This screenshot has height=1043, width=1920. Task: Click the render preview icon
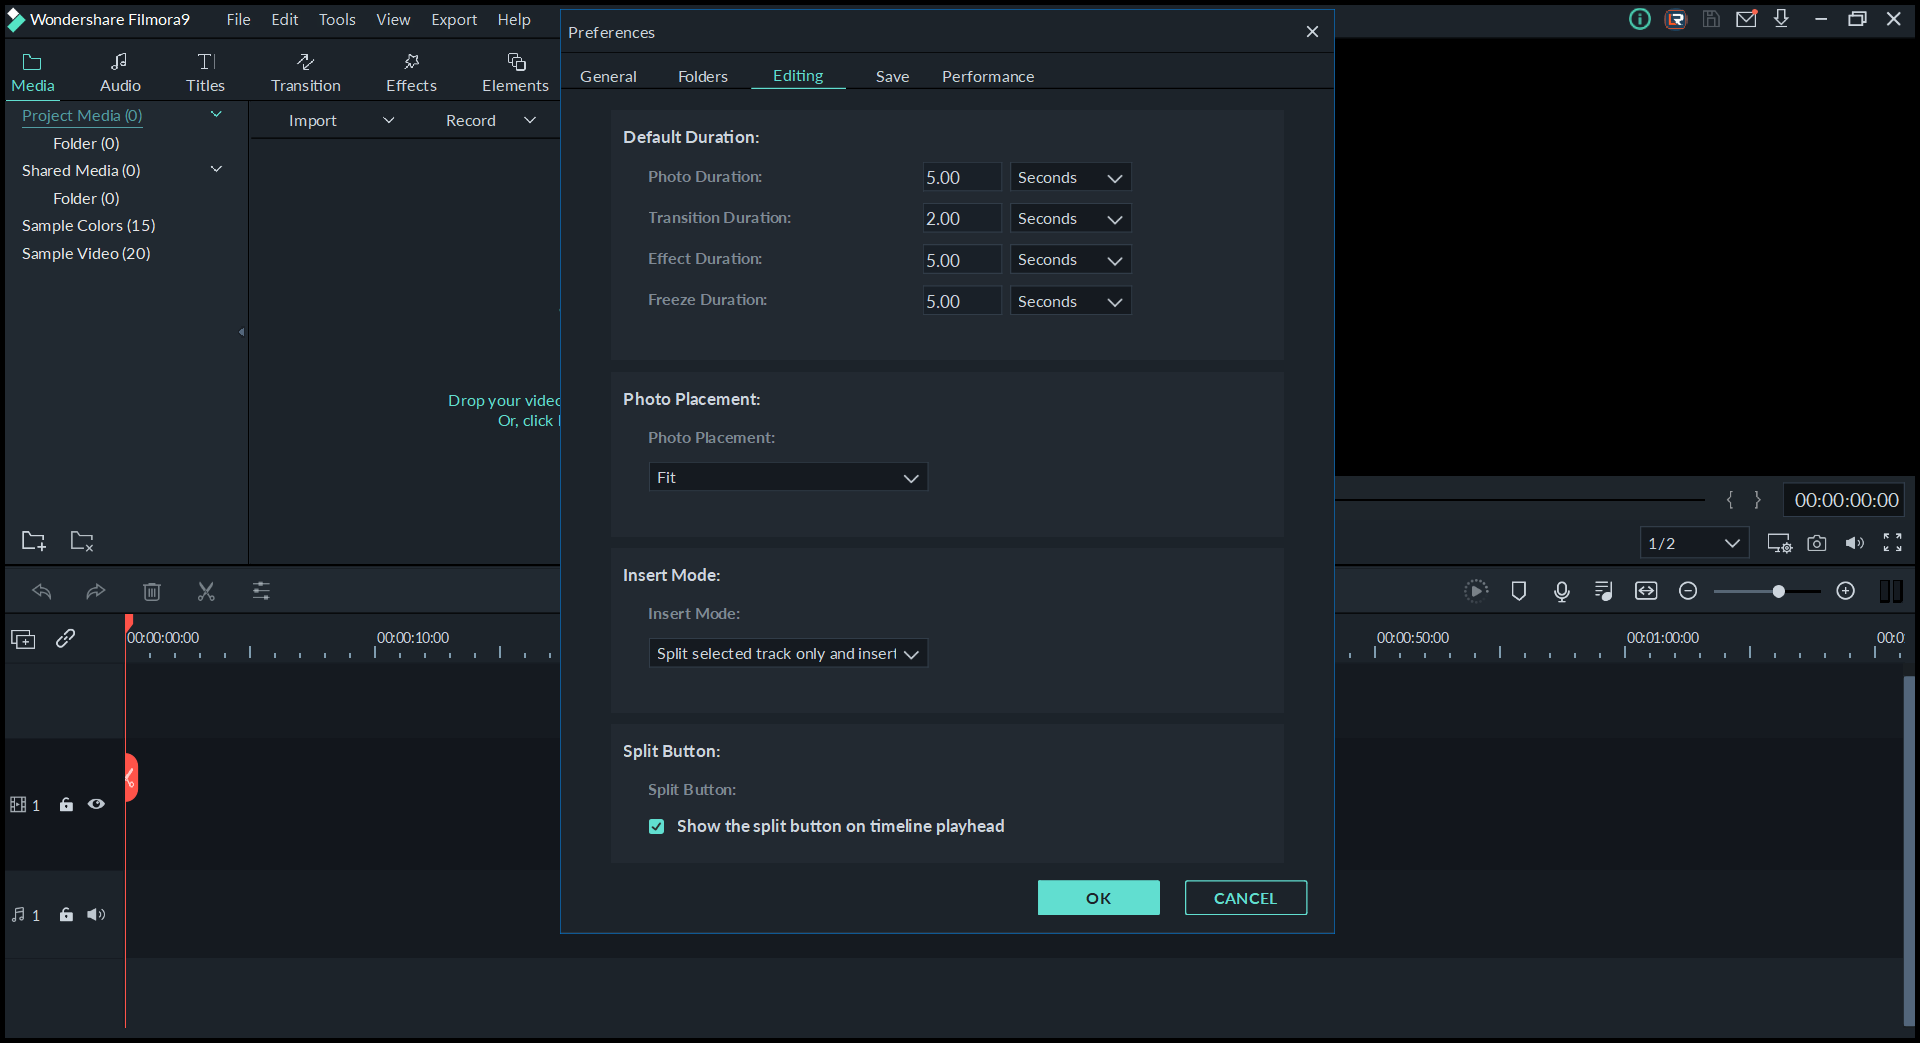(x=1476, y=591)
